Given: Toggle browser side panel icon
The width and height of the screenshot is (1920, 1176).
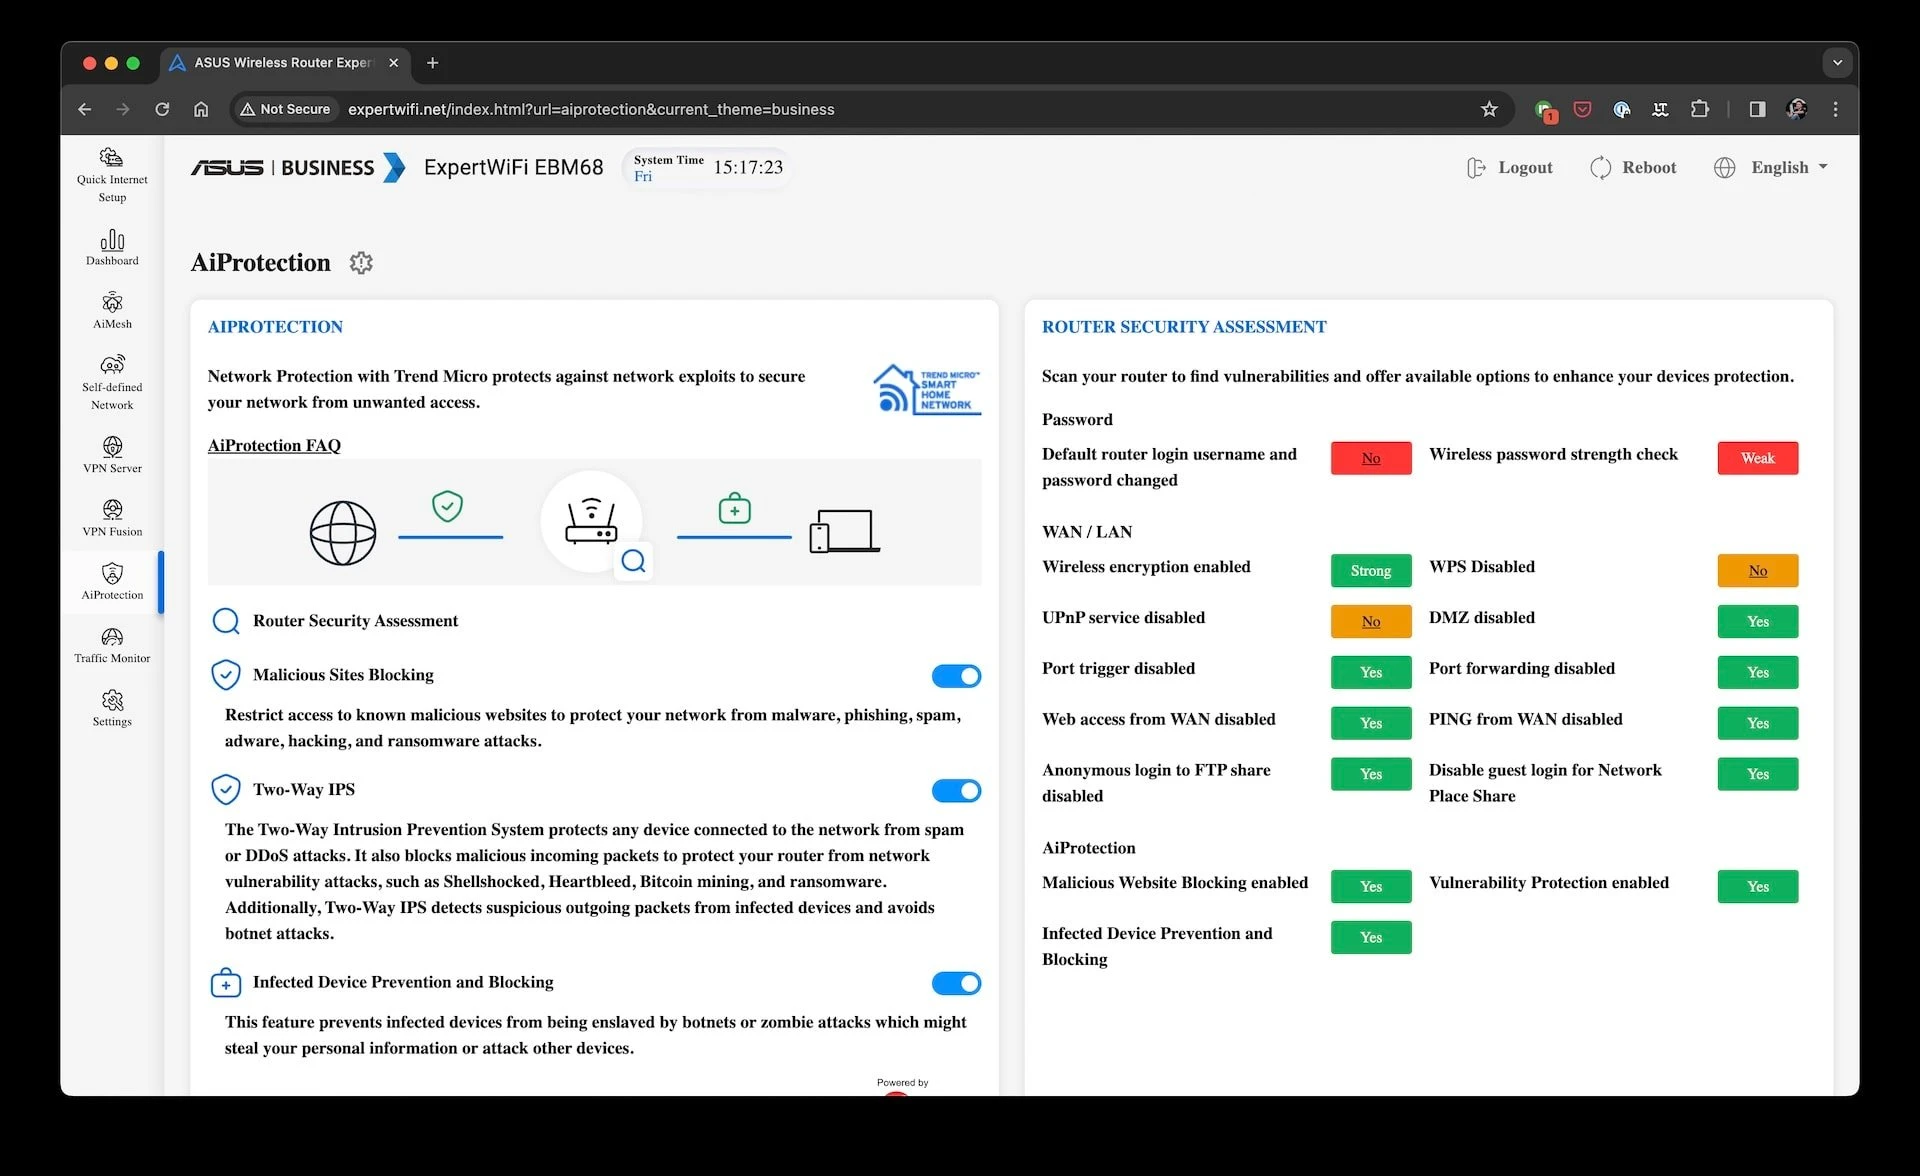Looking at the screenshot, I should [x=1757, y=109].
